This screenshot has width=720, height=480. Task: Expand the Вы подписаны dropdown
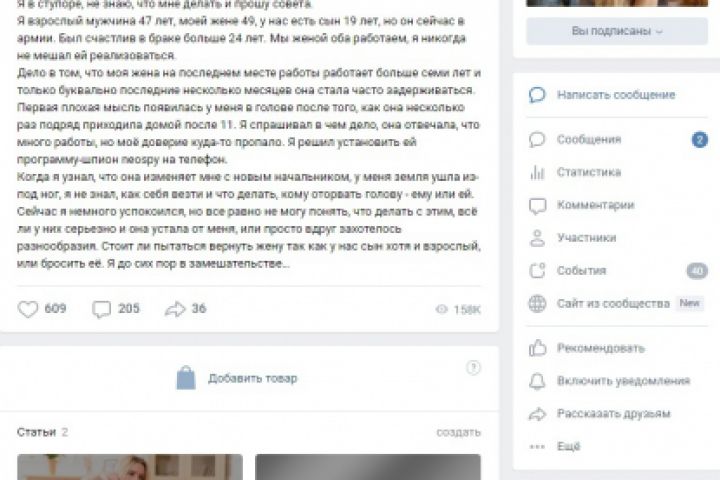click(x=617, y=31)
